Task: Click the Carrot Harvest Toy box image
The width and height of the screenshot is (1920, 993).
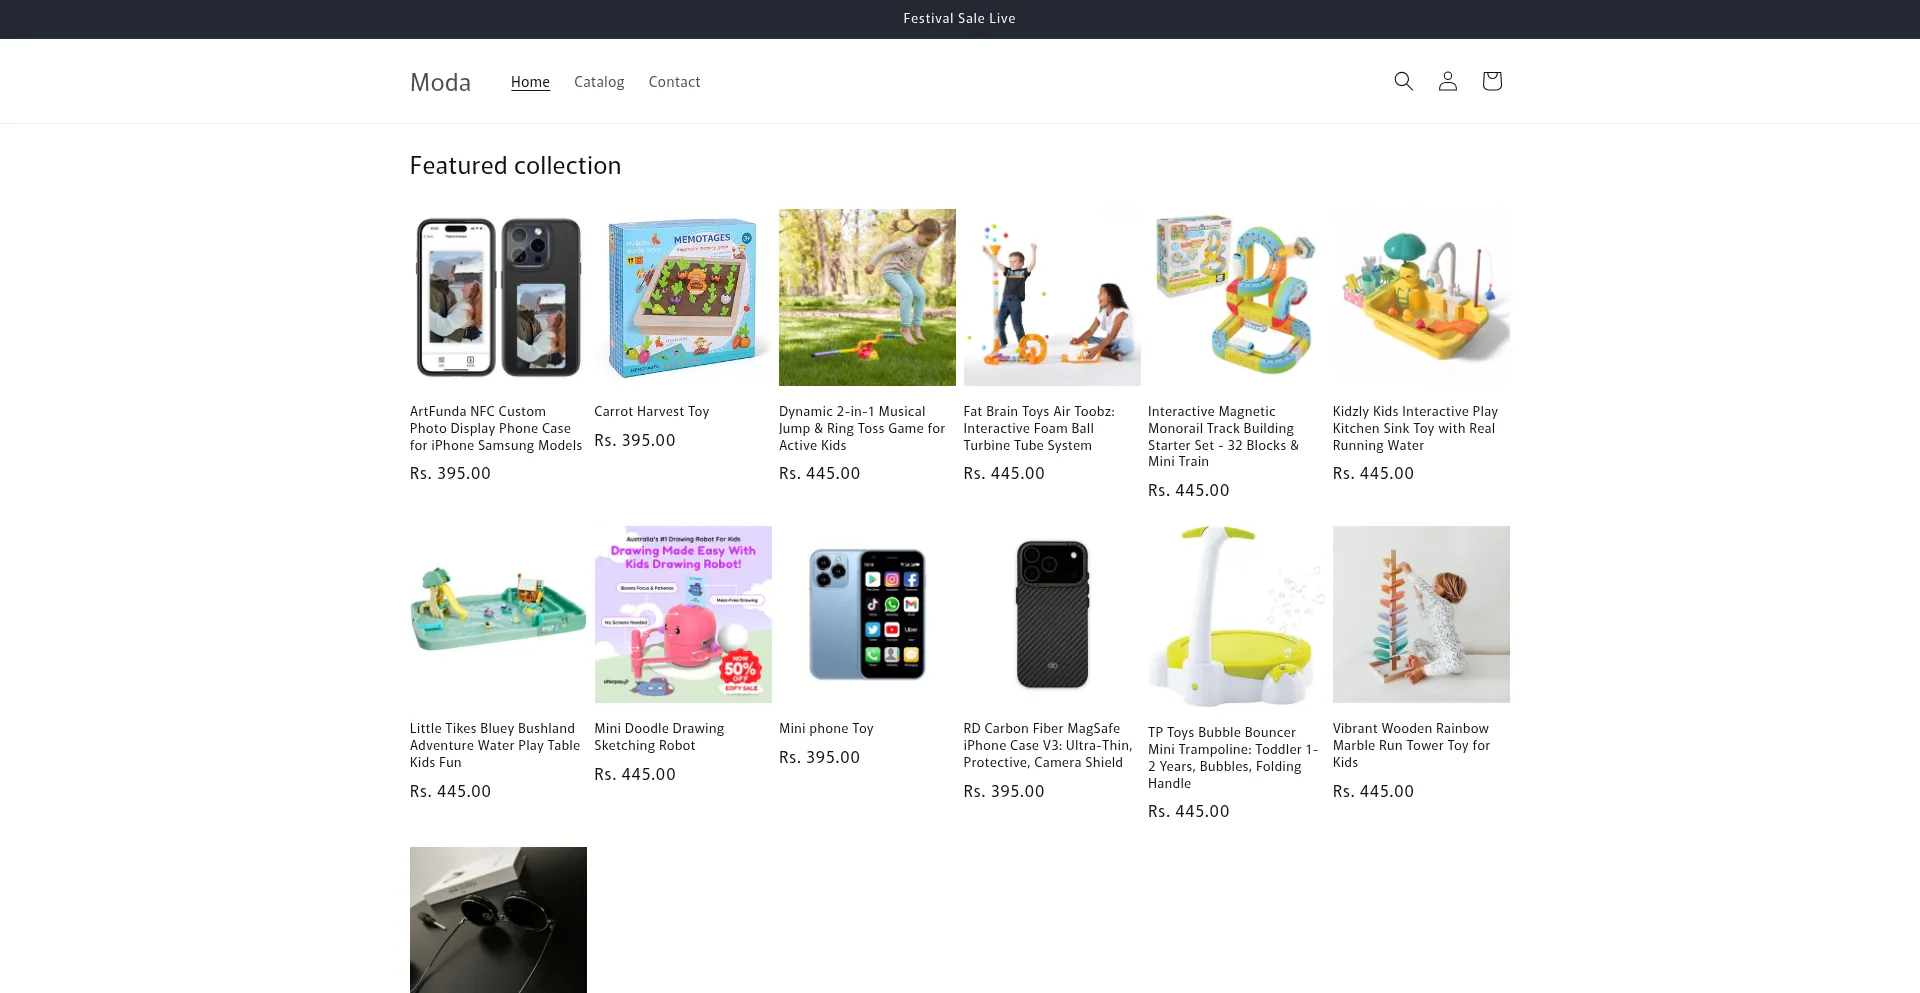Action: click(683, 297)
